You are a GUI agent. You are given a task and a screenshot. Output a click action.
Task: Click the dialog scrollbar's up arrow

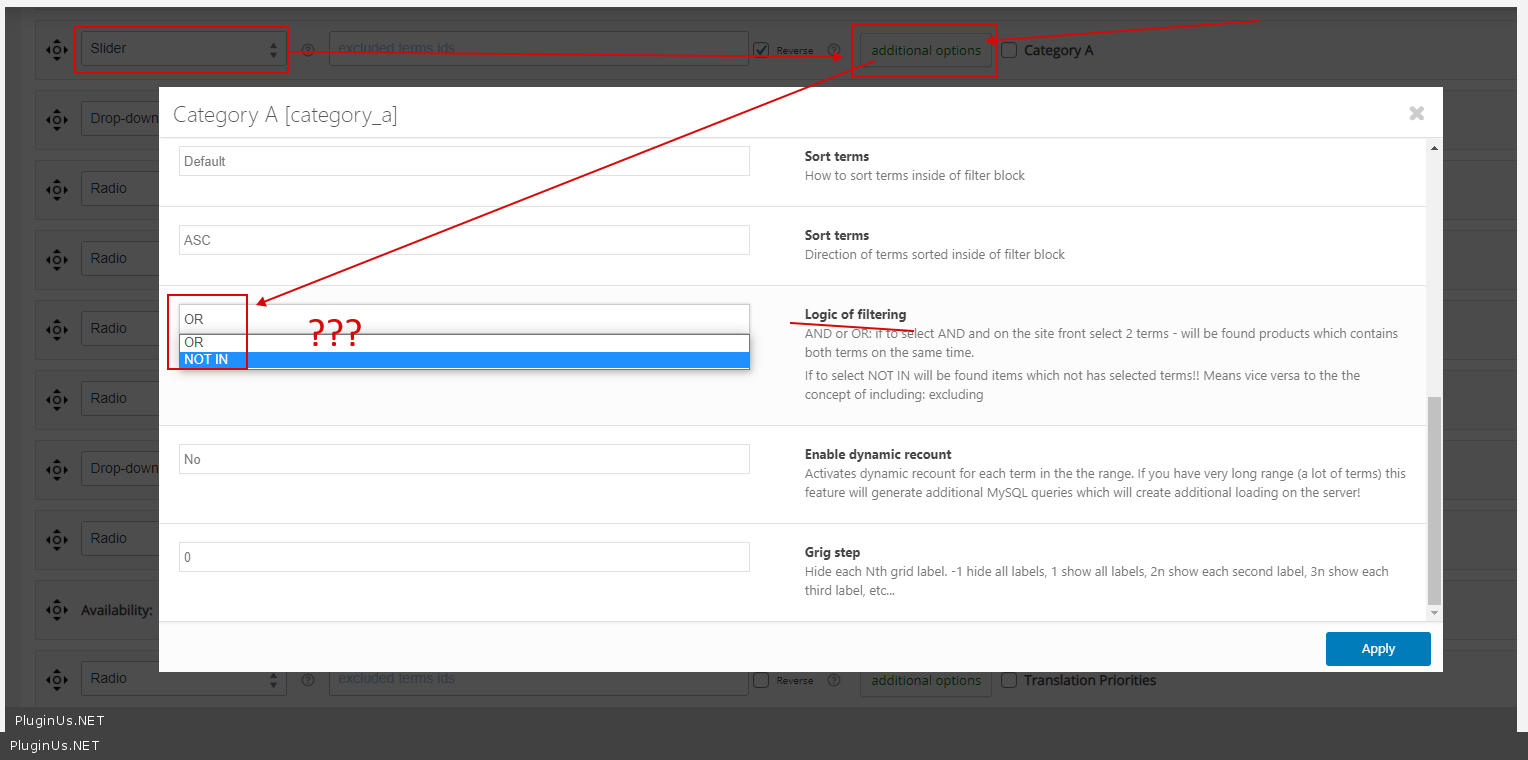coord(1434,148)
